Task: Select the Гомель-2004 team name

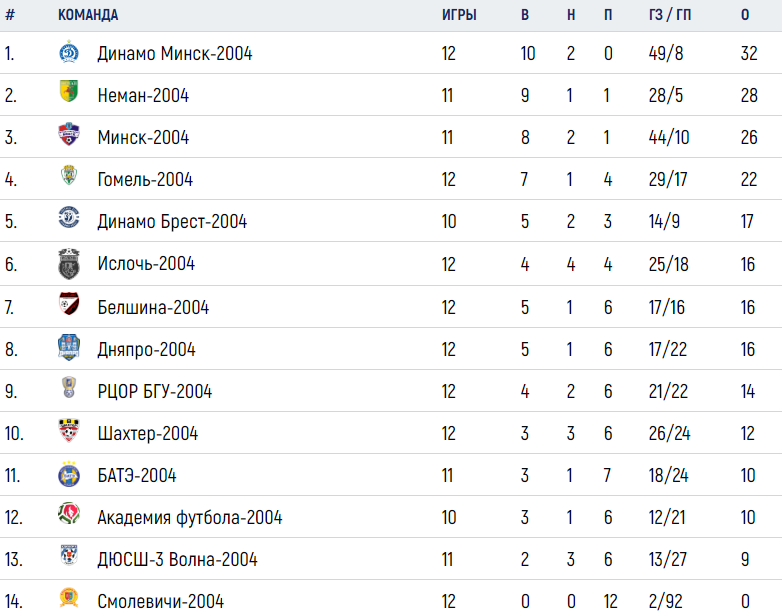Action: tap(145, 180)
